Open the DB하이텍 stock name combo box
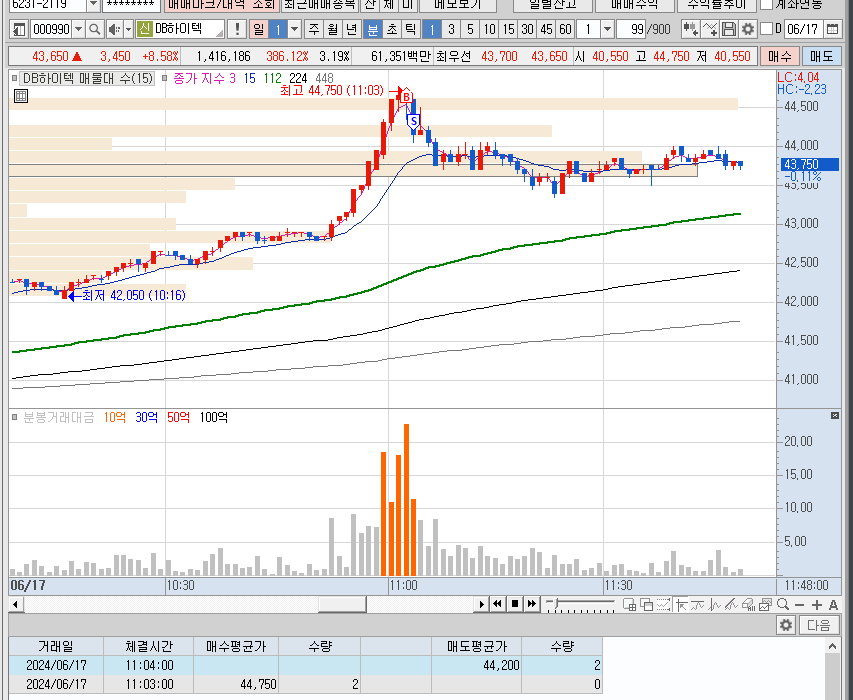The height and width of the screenshot is (700, 853). (x=180, y=29)
